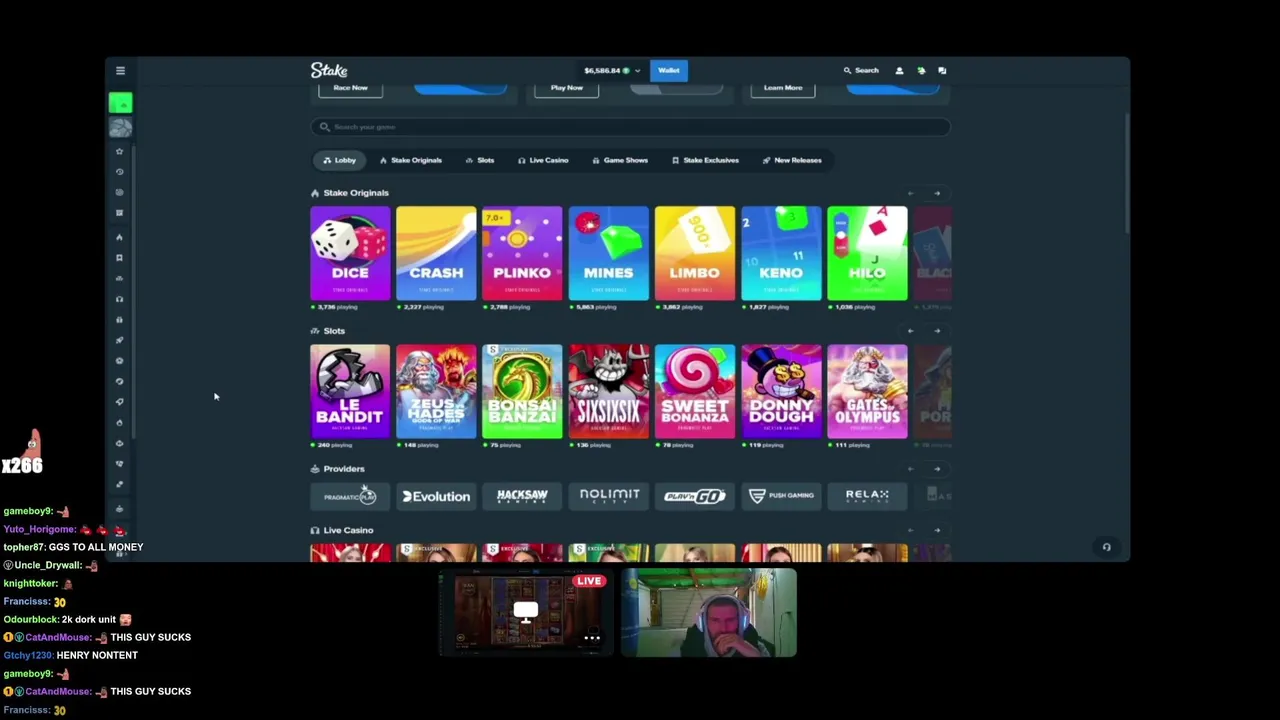This screenshot has width=1280, height=720.
Task: Open Recent clock icon in sidebar
Action: coord(120,171)
